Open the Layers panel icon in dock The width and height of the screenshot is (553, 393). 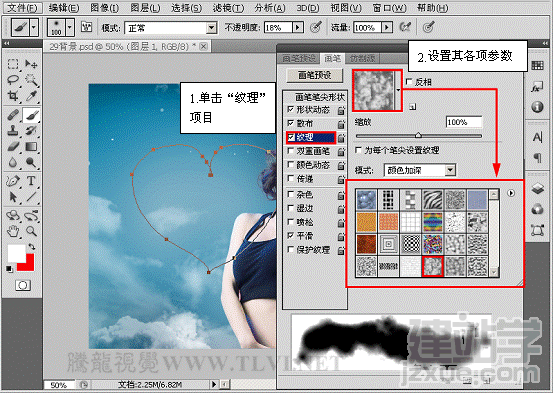pos(537,188)
